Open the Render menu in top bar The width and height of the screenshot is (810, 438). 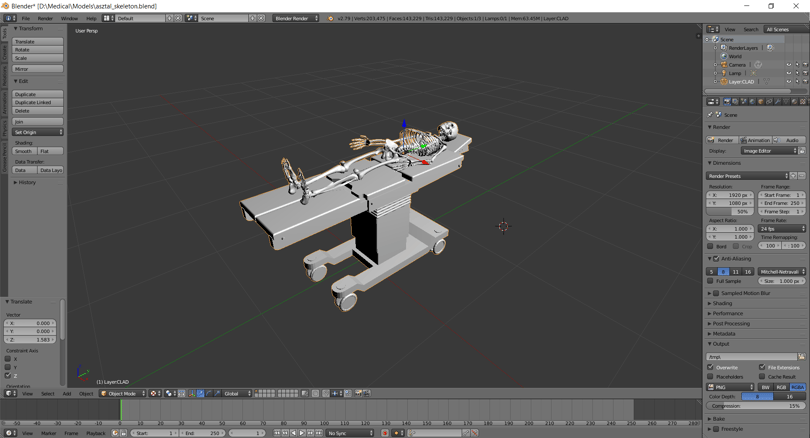[45, 18]
